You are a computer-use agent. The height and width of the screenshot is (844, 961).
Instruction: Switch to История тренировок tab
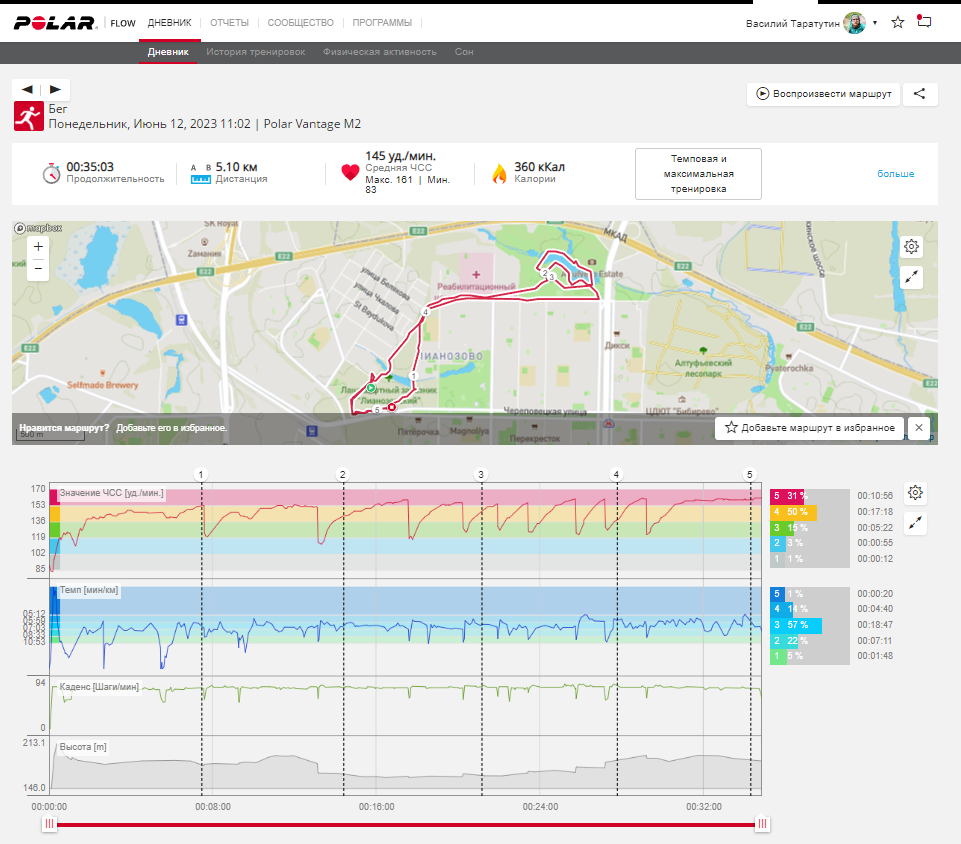[x=256, y=52]
